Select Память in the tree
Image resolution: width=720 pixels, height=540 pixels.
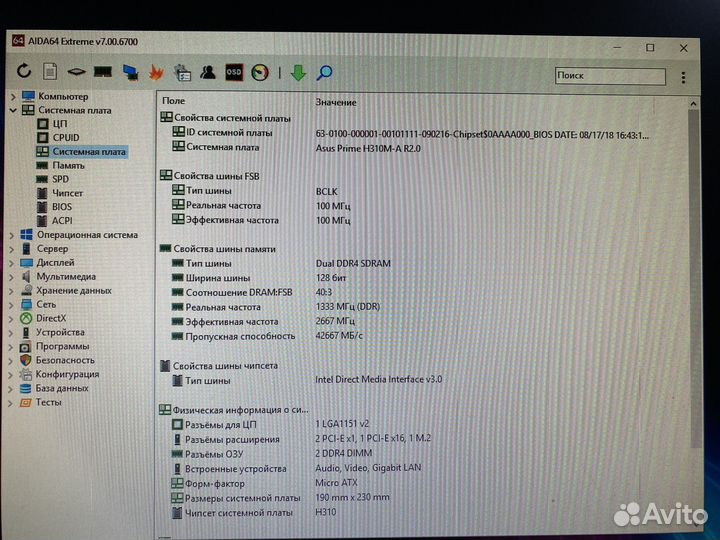[68, 165]
